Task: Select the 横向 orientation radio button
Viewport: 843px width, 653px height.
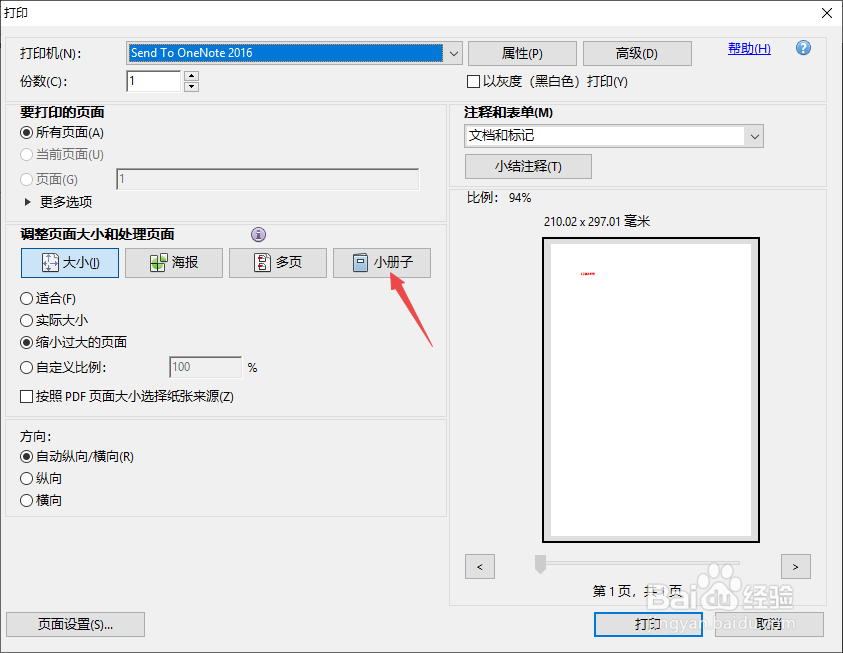Action: 25,500
